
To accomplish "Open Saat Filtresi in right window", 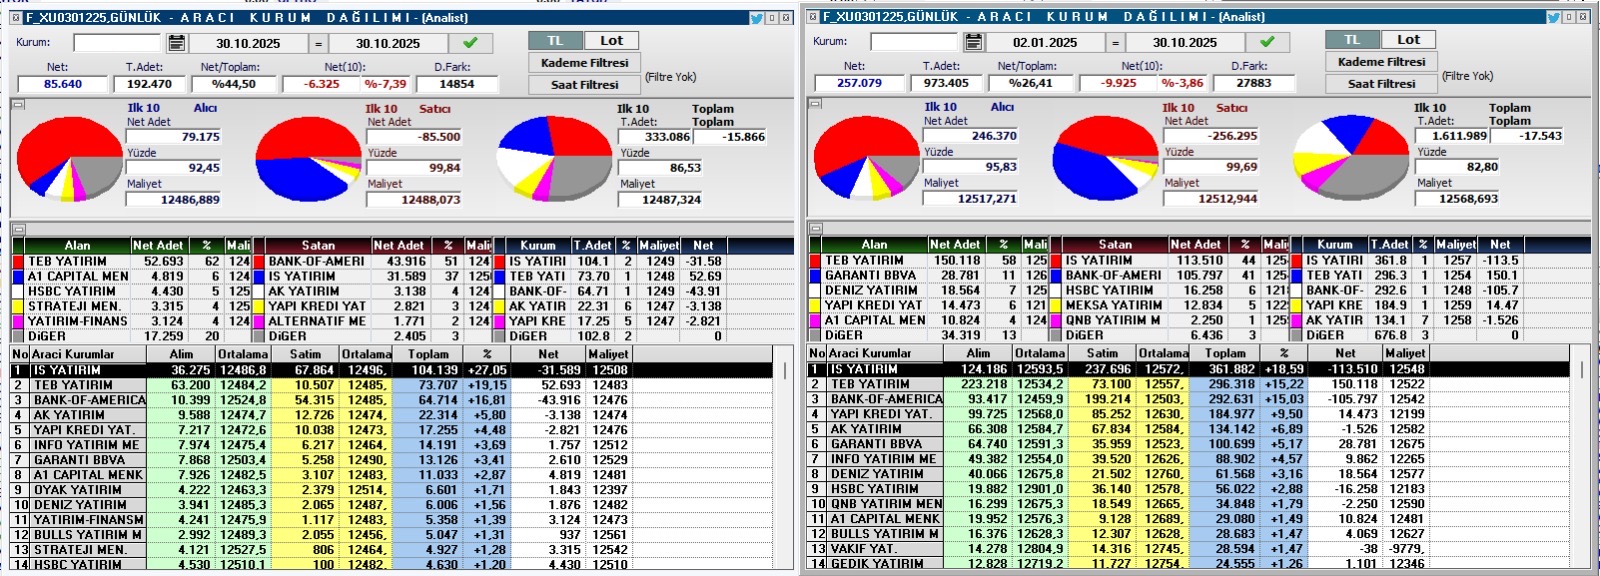I will point(1381,84).
